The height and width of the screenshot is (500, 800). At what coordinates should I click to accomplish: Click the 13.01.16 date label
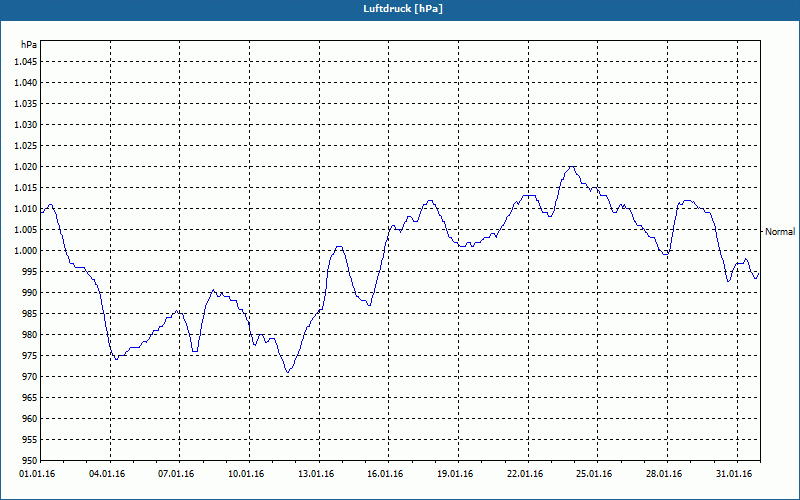316,474
